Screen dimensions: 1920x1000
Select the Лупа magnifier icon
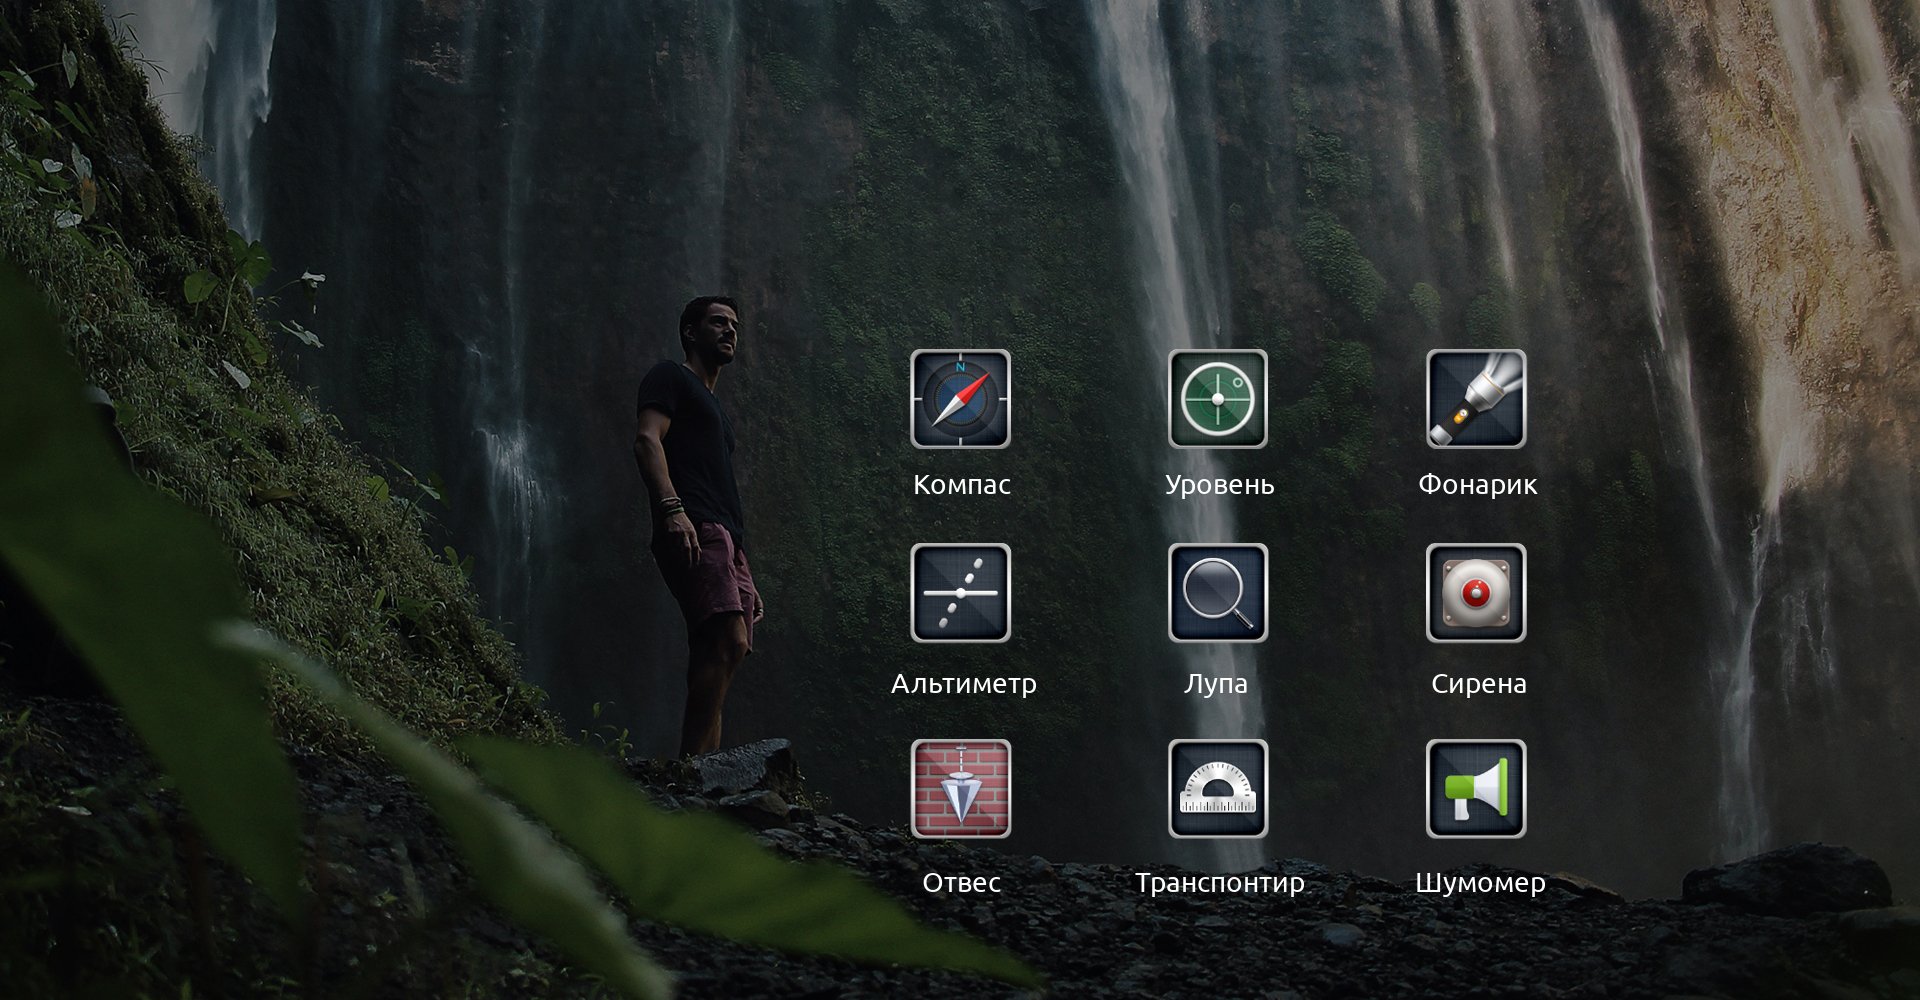pos(1218,593)
